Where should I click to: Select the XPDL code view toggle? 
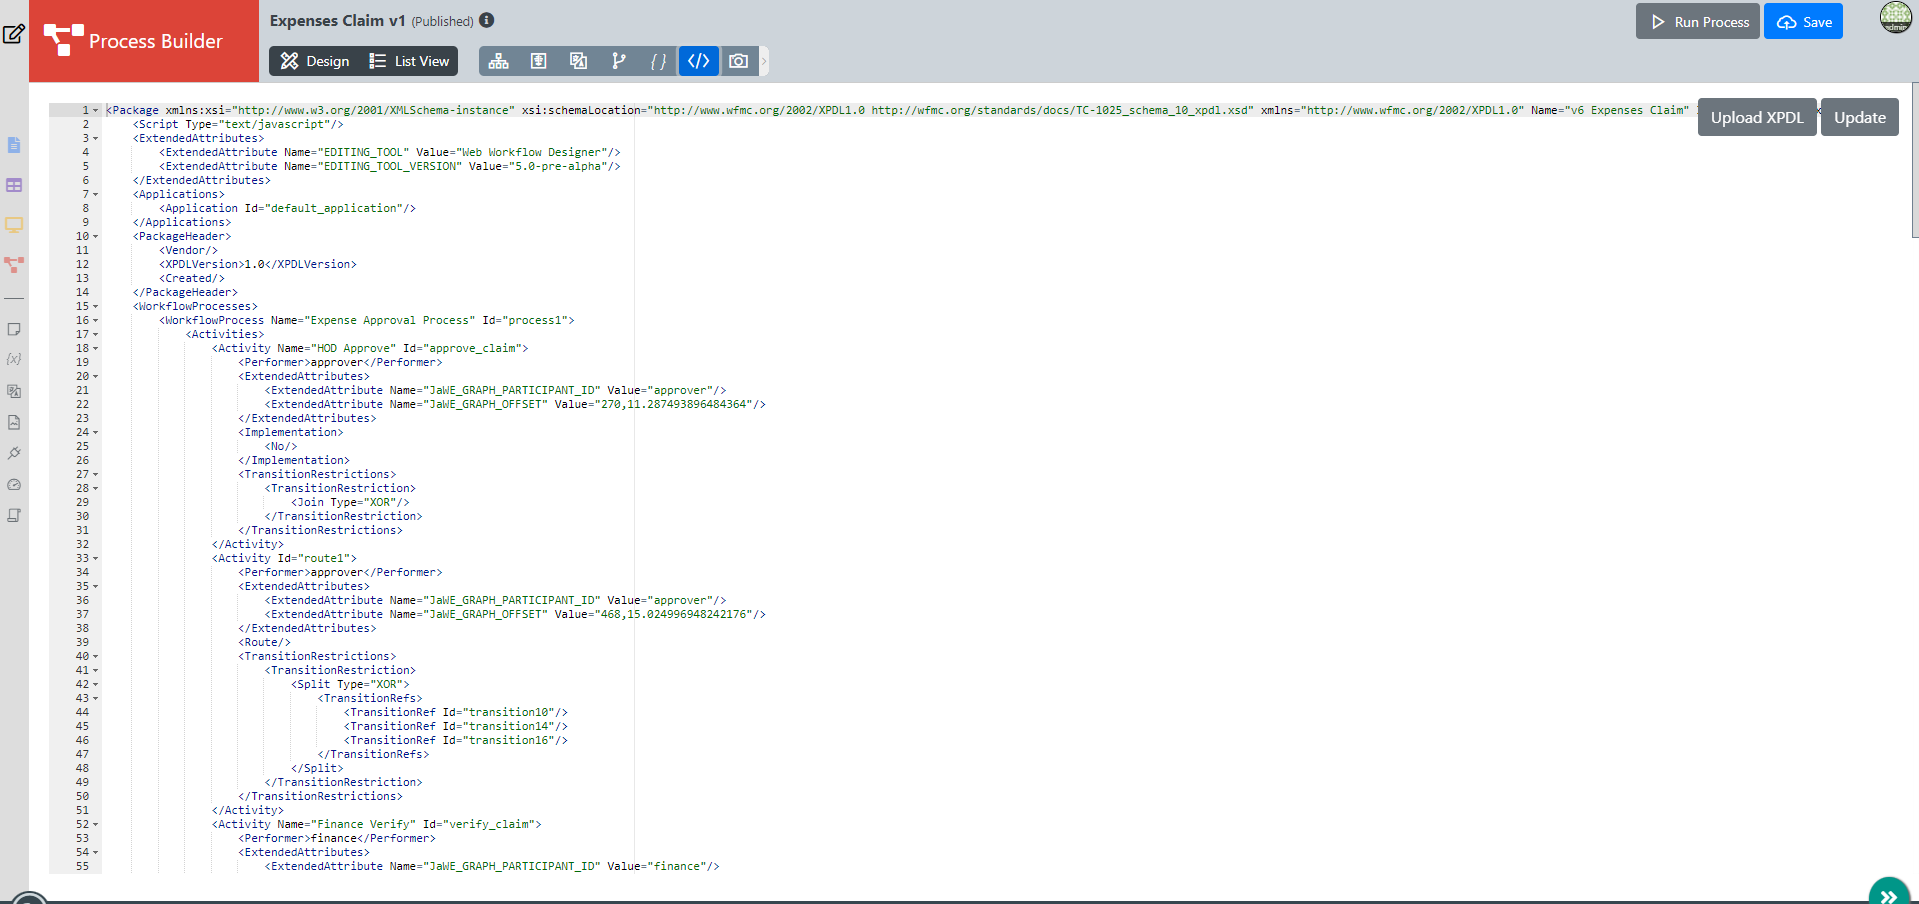(x=698, y=61)
